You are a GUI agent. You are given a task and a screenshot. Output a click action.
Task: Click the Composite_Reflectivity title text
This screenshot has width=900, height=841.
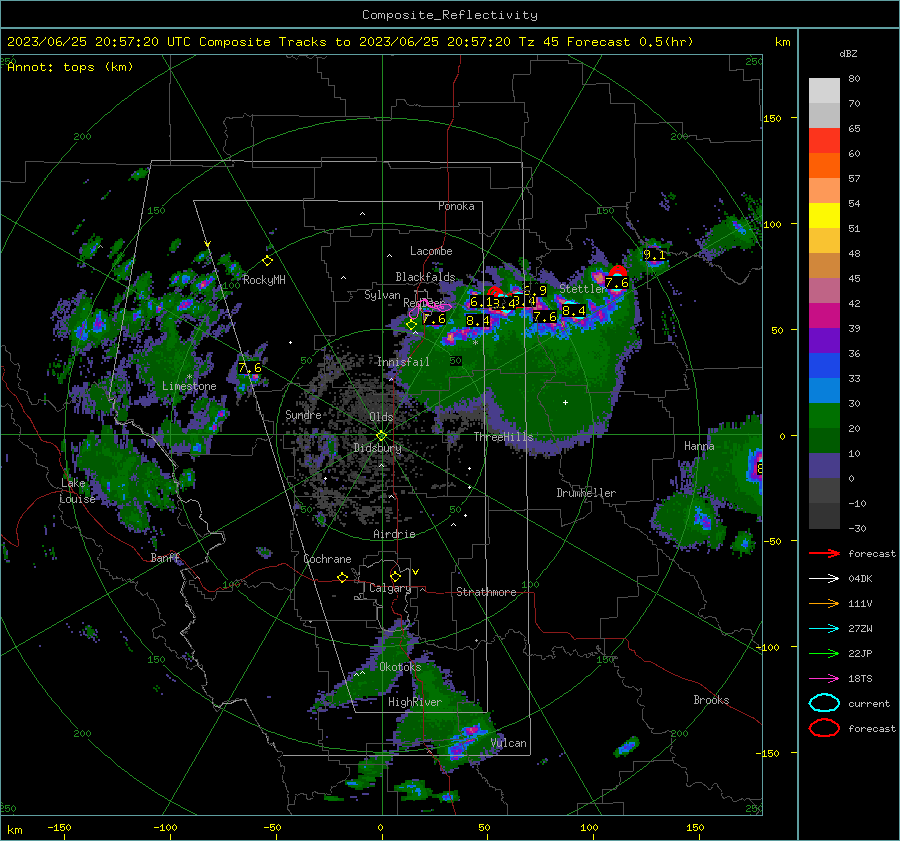pyautogui.click(x=449, y=15)
